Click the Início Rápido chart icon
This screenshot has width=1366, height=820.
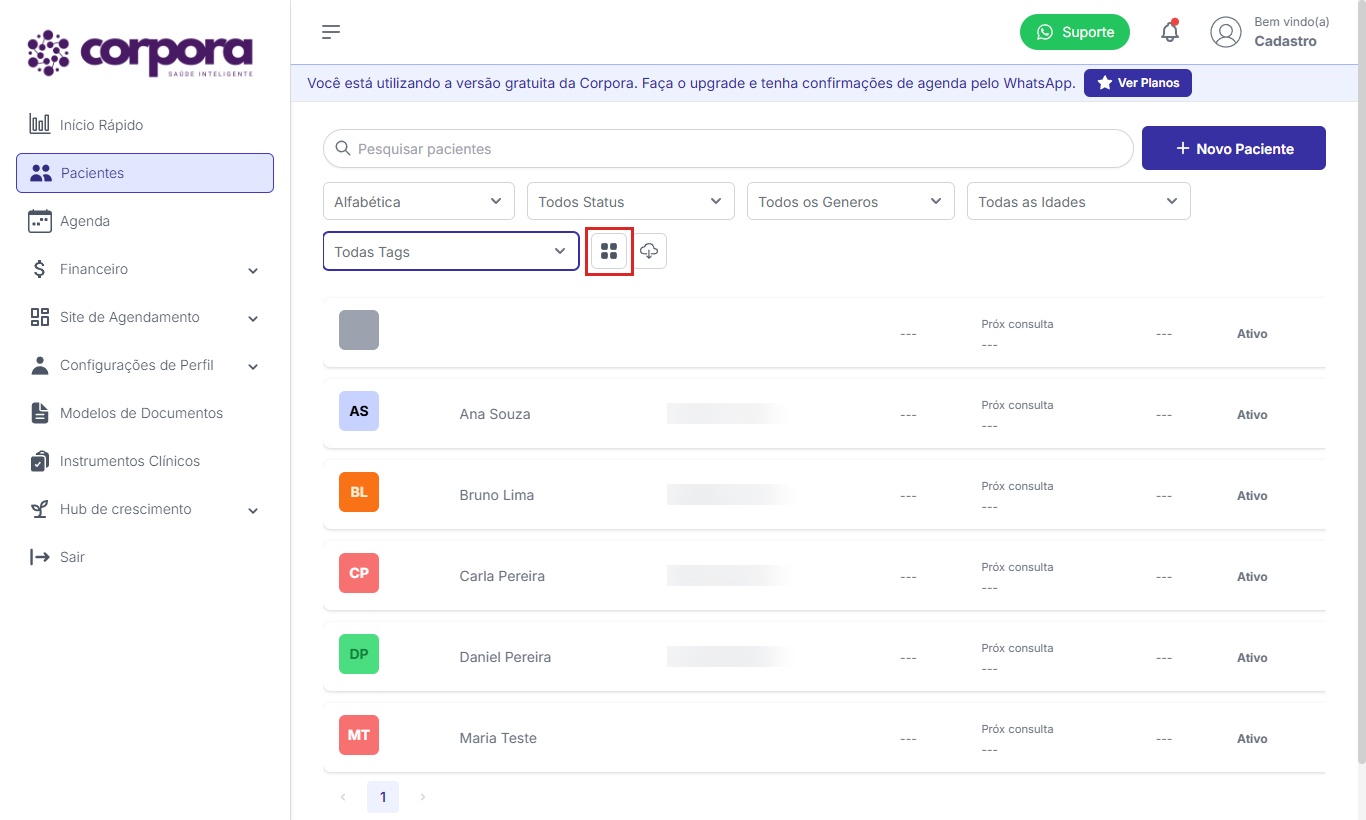(x=40, y=125)
